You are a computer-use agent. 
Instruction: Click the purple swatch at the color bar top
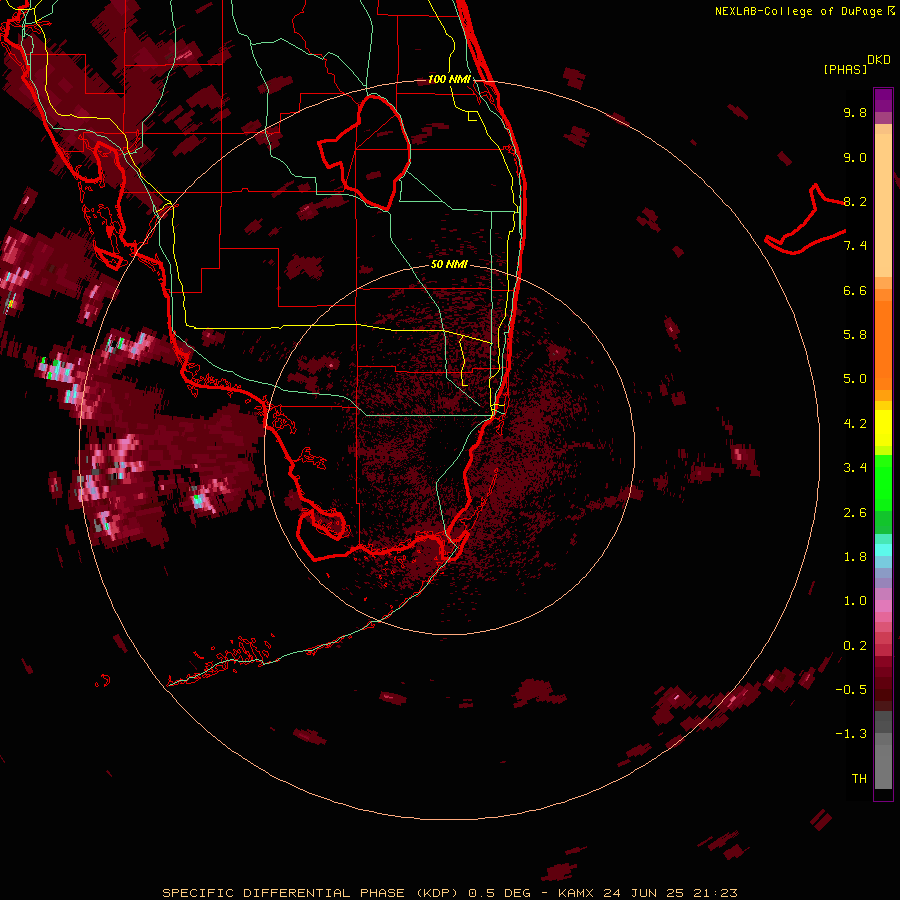(x=883, y=100)
